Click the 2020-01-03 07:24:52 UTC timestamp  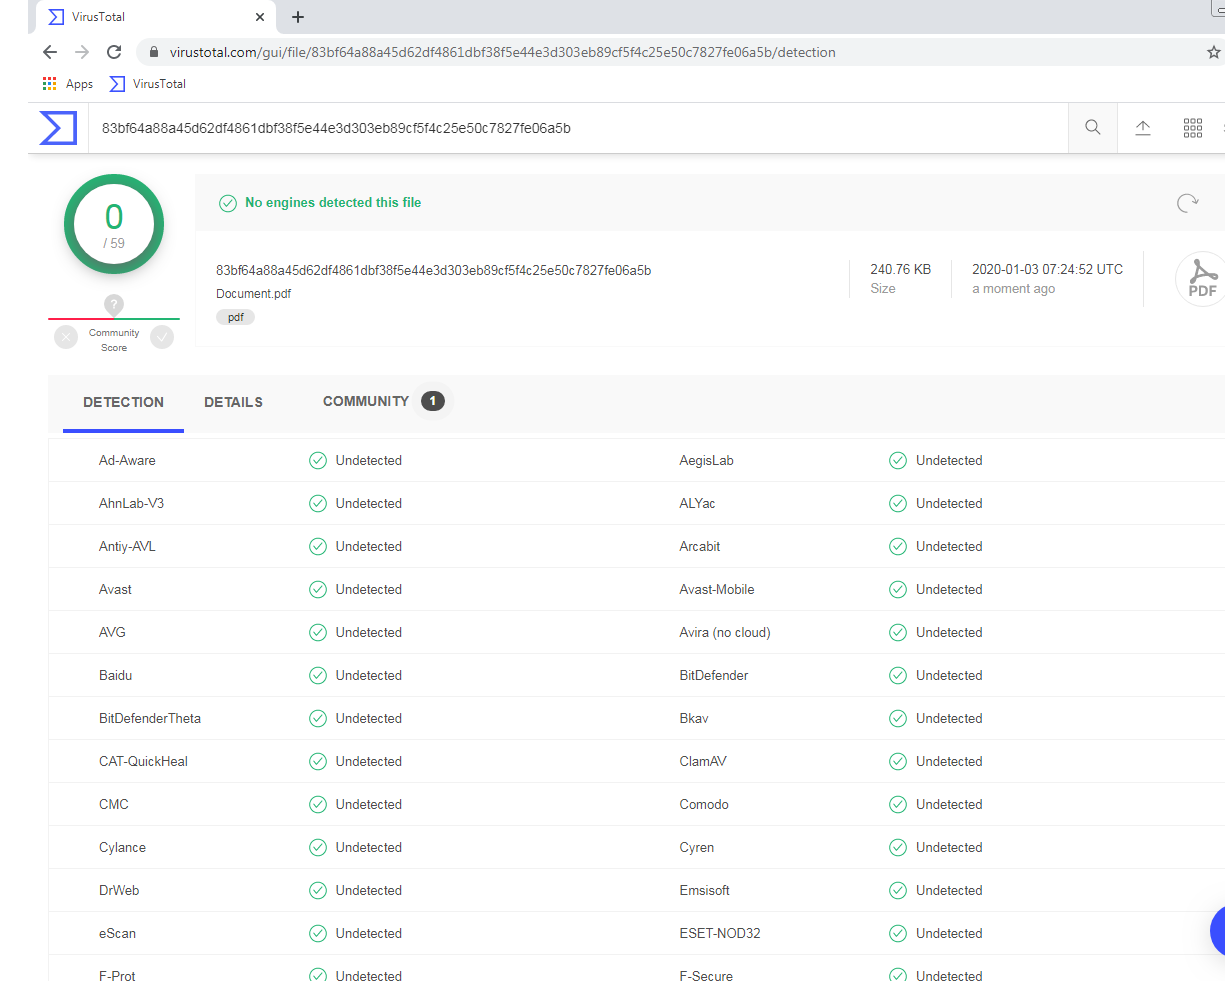click(x=1047, y=269)
